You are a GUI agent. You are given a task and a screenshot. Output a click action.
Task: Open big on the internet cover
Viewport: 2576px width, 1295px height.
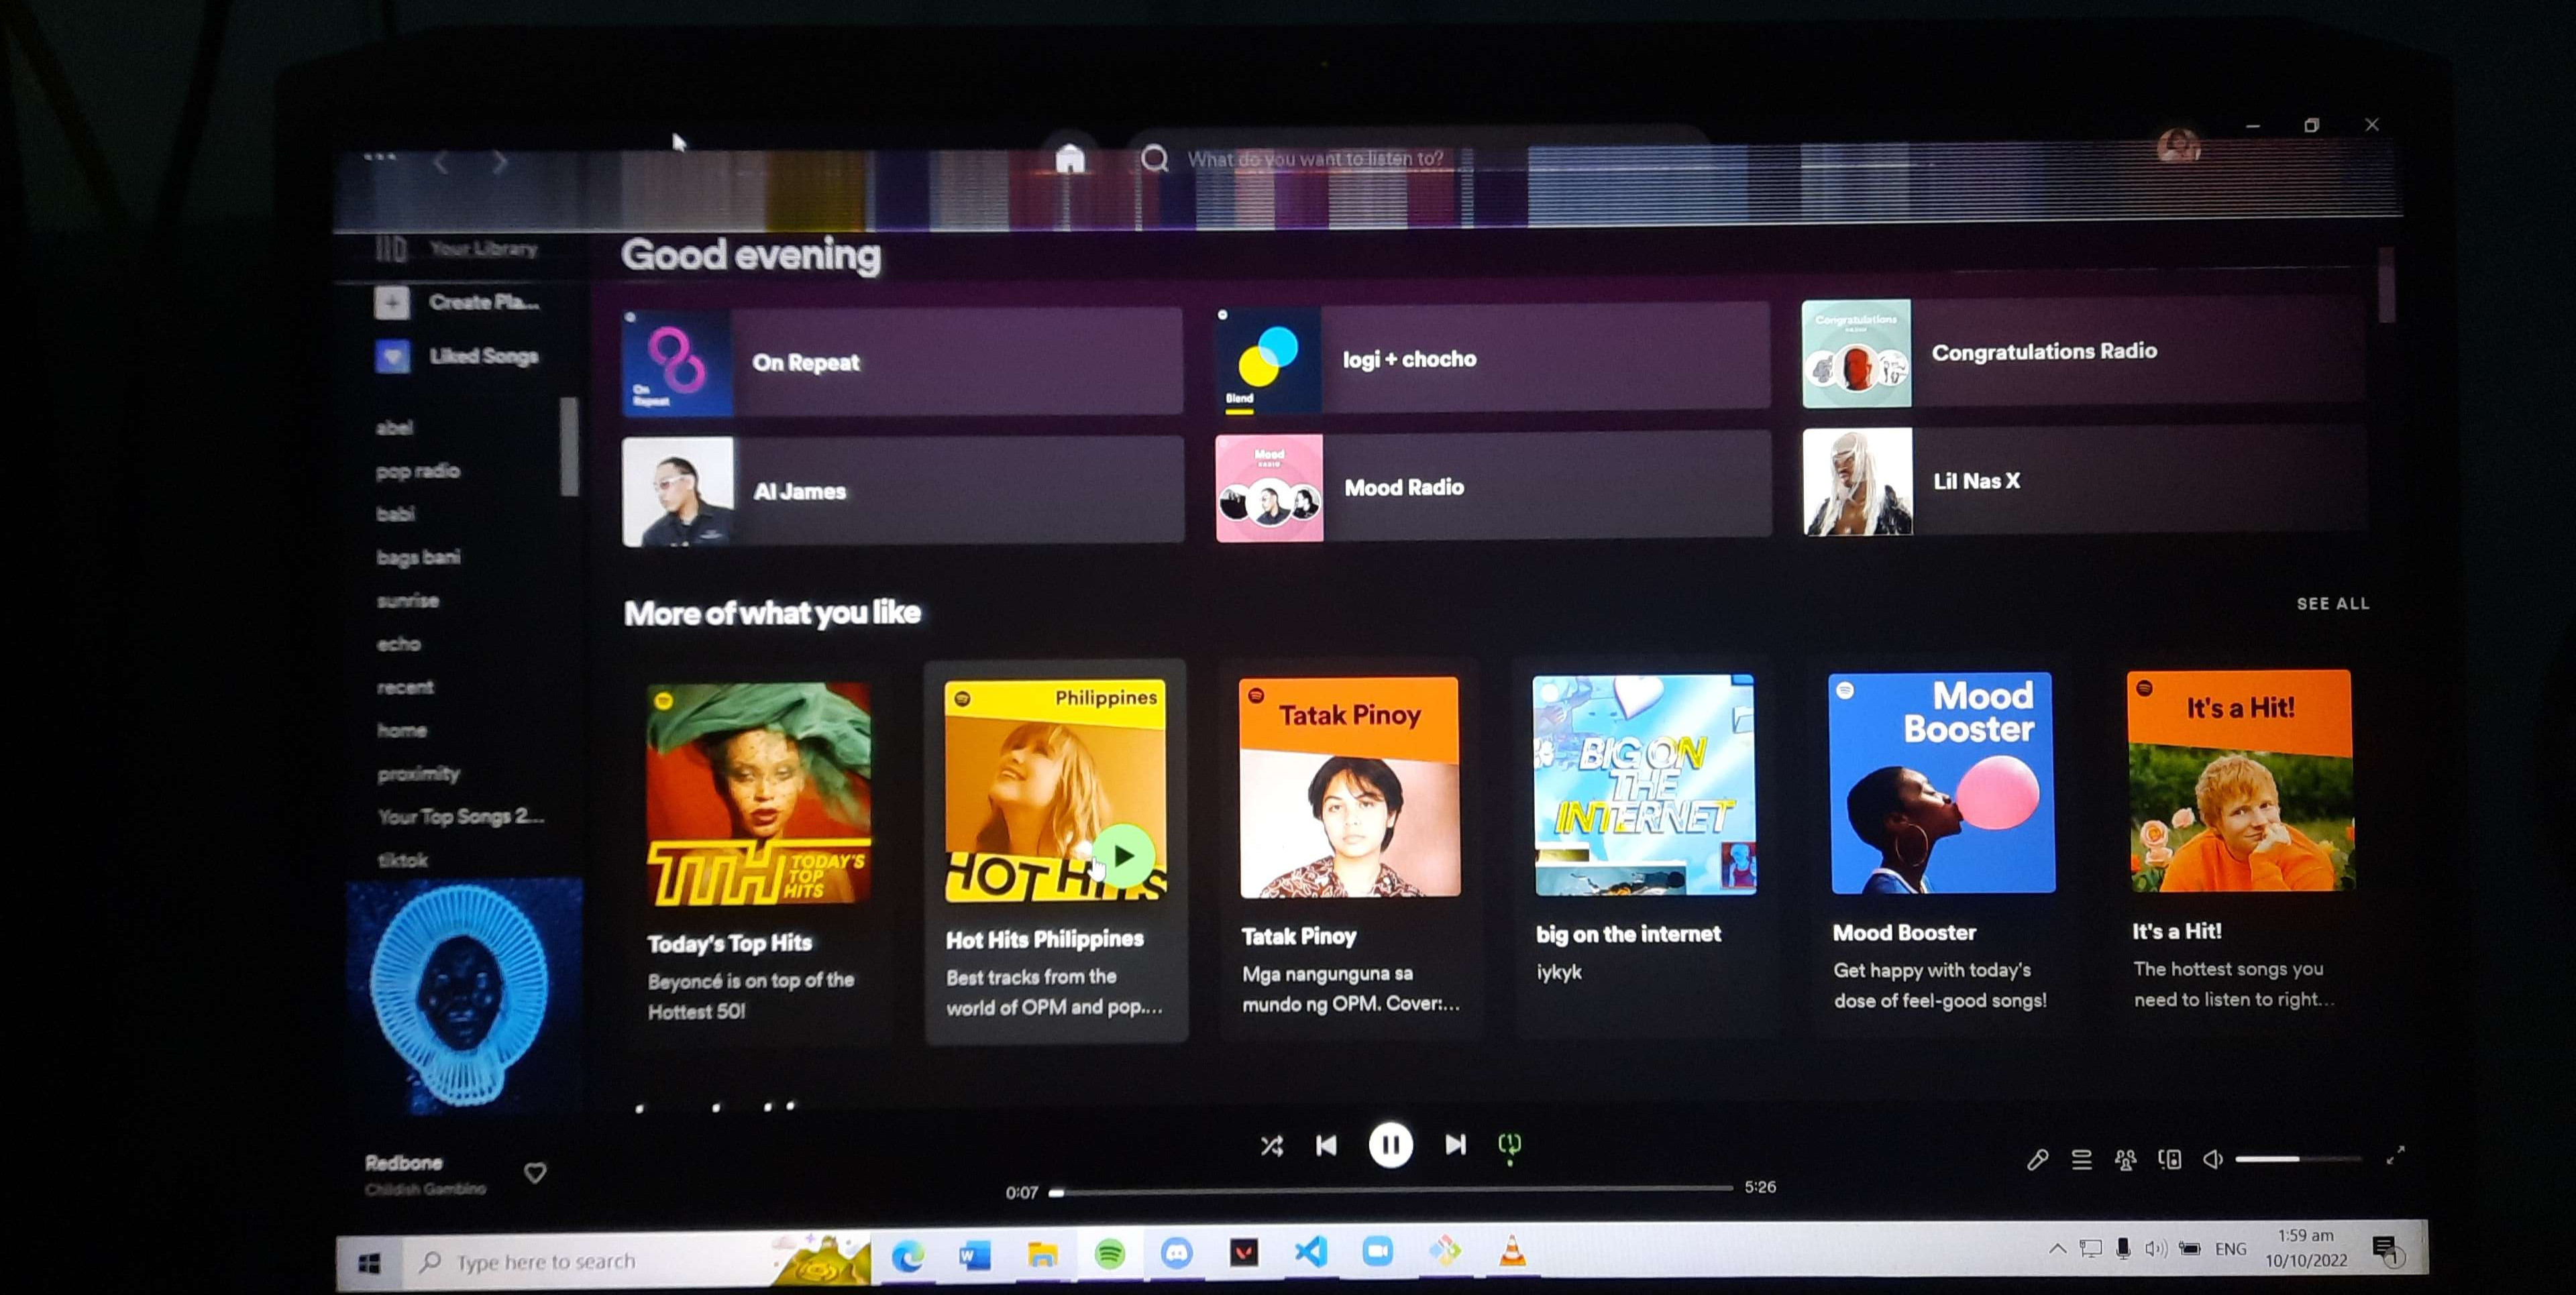pos(1645,785)
